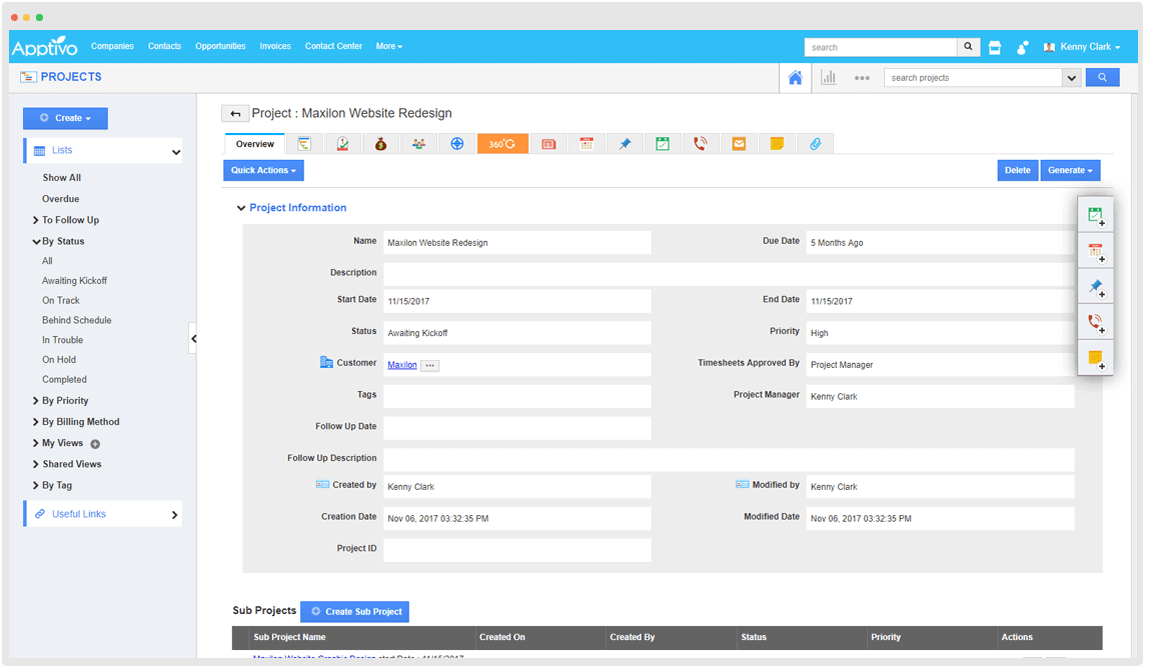Open the 360° view tab
The width and height of the screenshot is (1150, 670).
[x=502, y=144]
